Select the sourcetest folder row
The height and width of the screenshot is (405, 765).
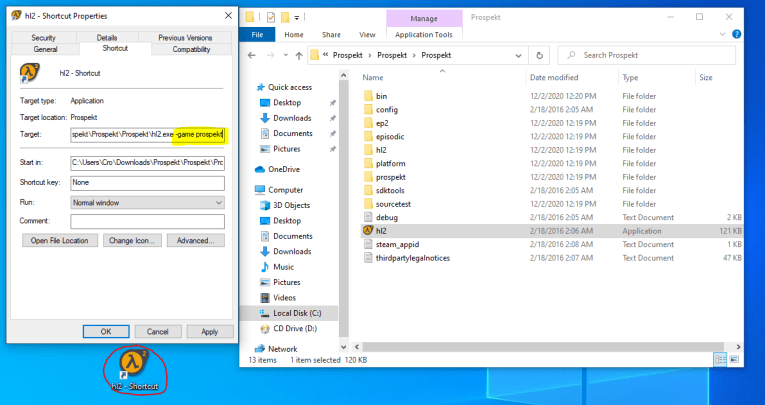click(551, 204)
